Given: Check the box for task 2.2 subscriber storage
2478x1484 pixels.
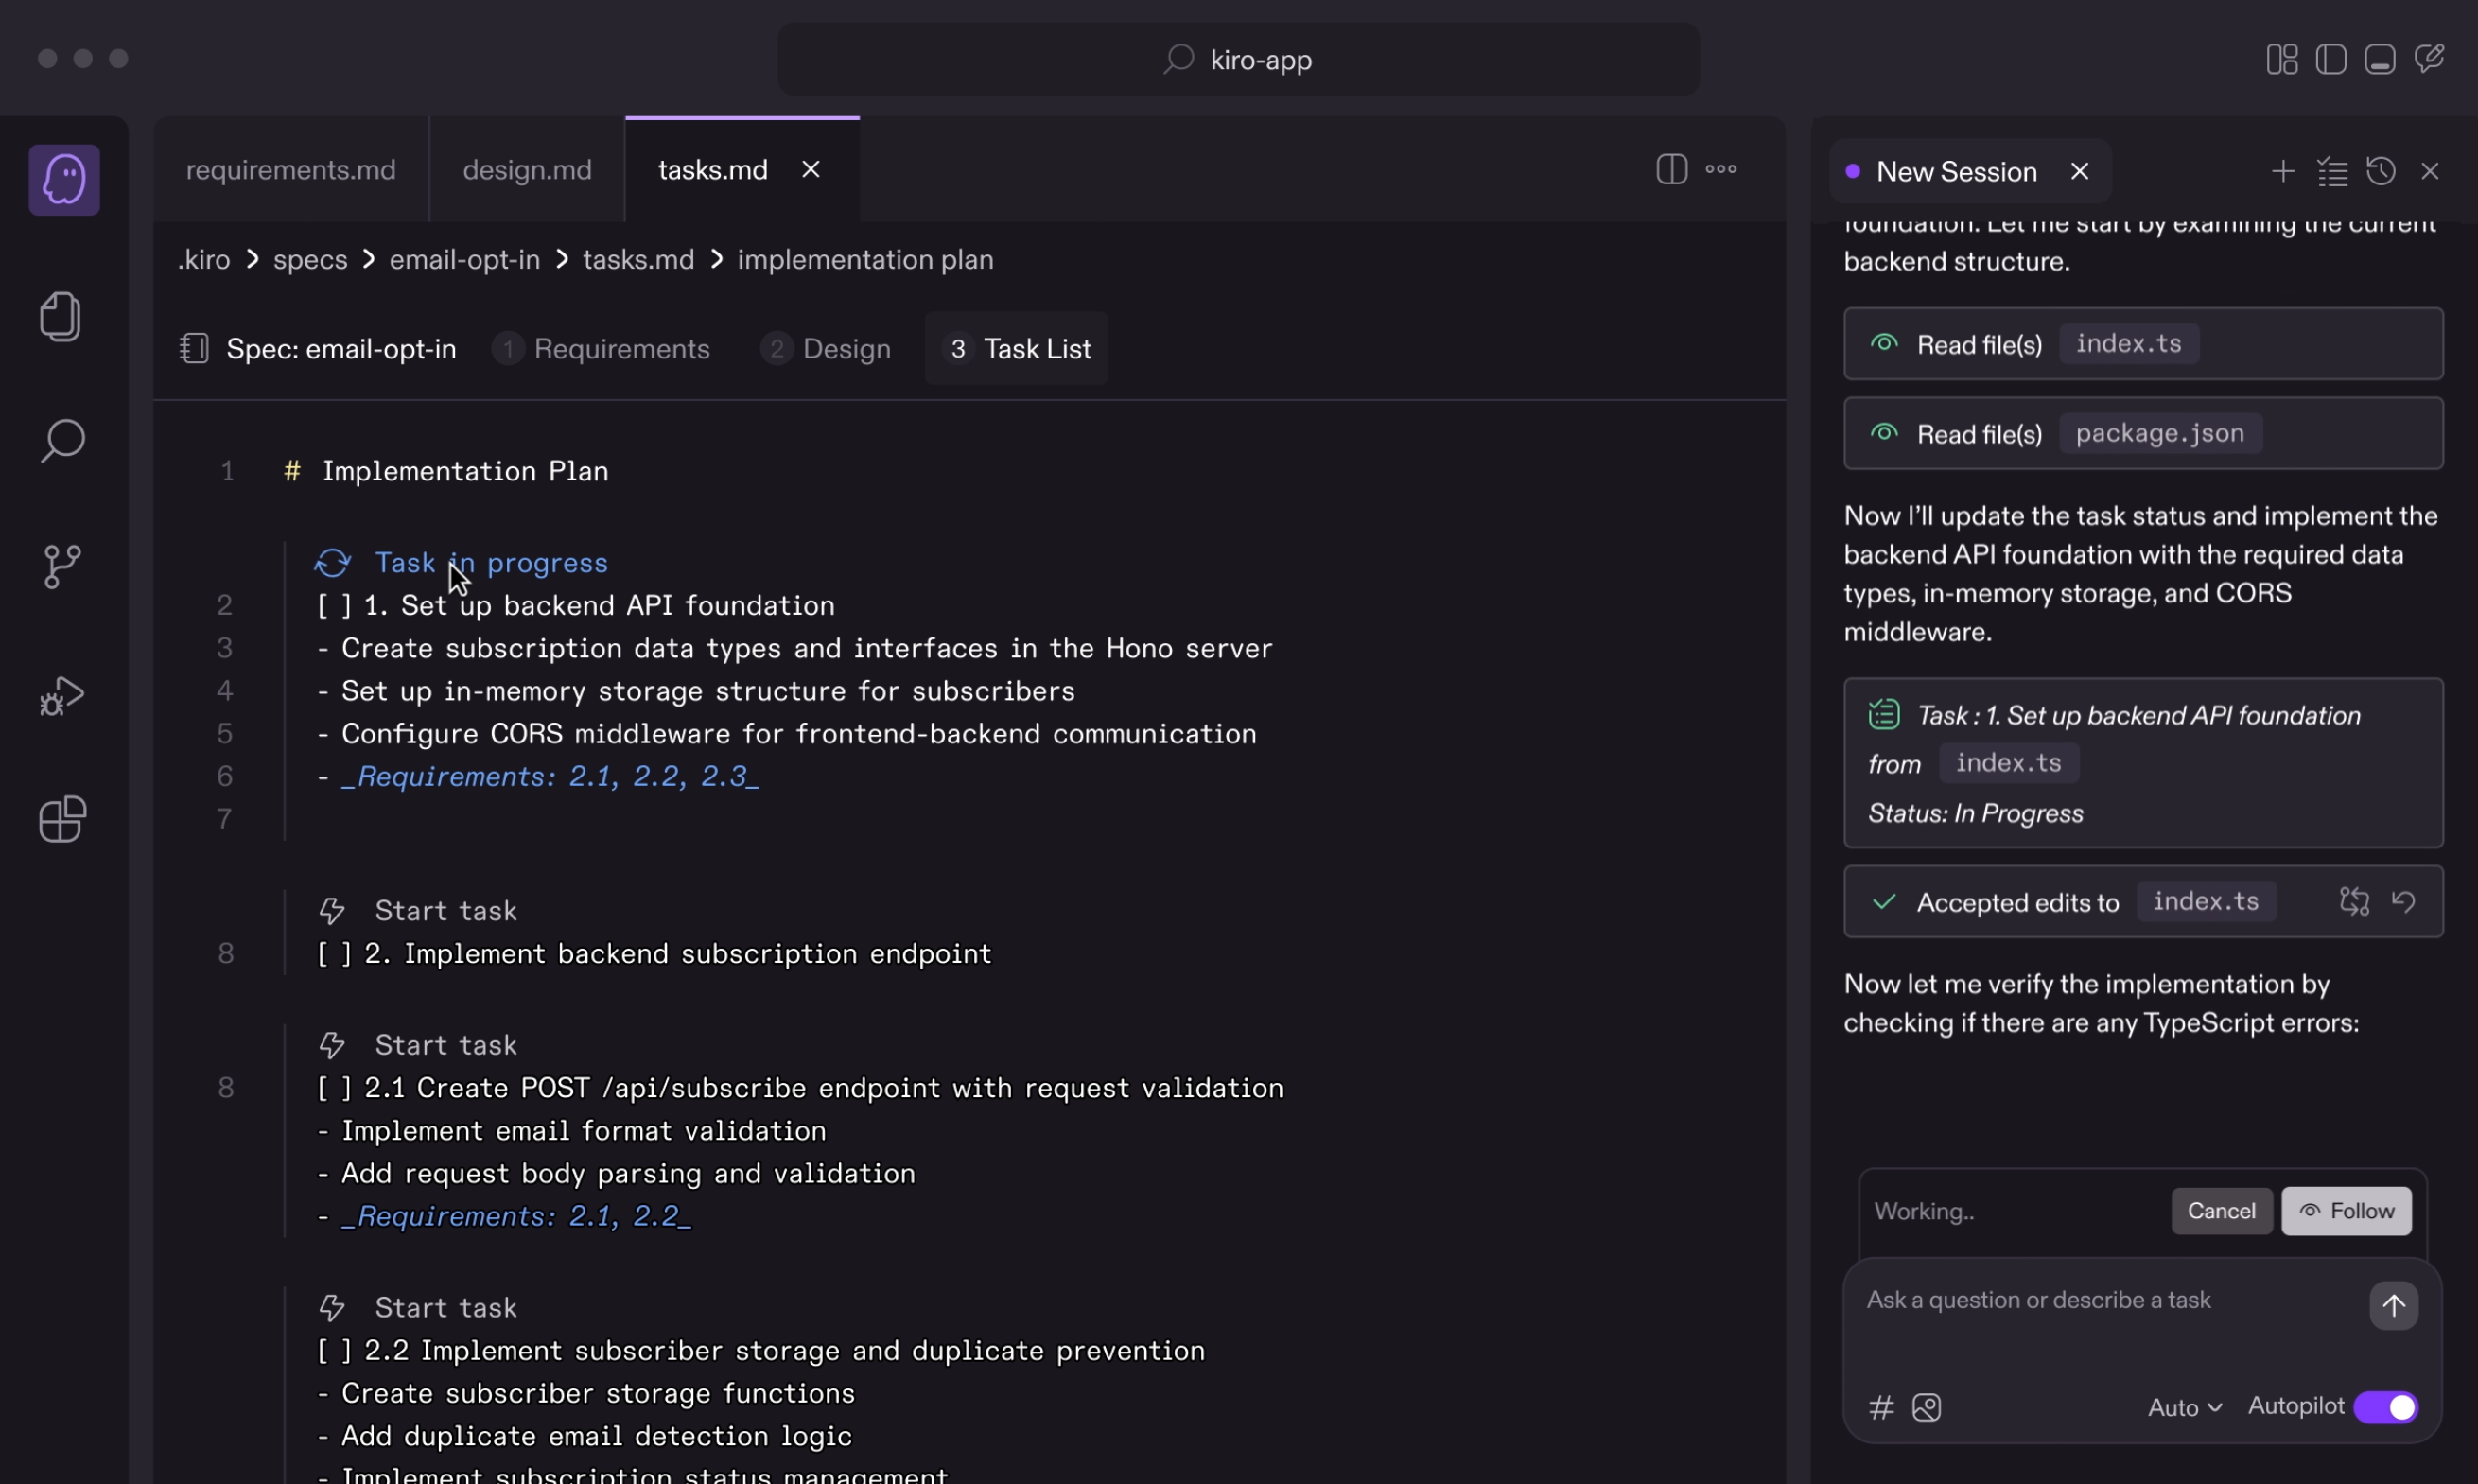Looking at the screenshot, I should [x=334, y=1351].
